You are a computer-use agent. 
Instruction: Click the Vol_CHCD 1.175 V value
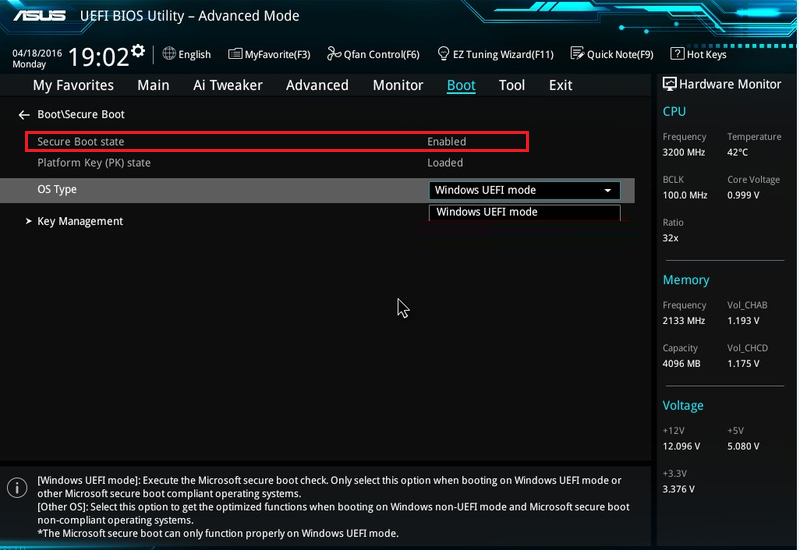click(743, 363)
